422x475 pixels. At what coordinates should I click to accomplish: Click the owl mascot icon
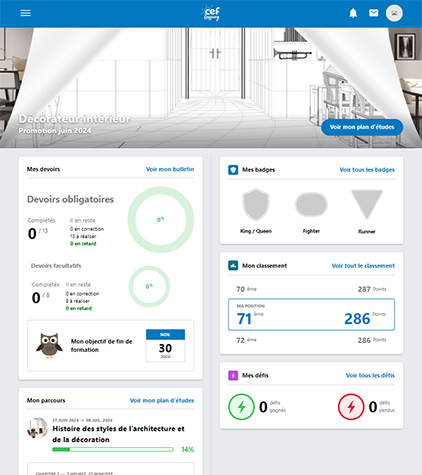(49, 345)
